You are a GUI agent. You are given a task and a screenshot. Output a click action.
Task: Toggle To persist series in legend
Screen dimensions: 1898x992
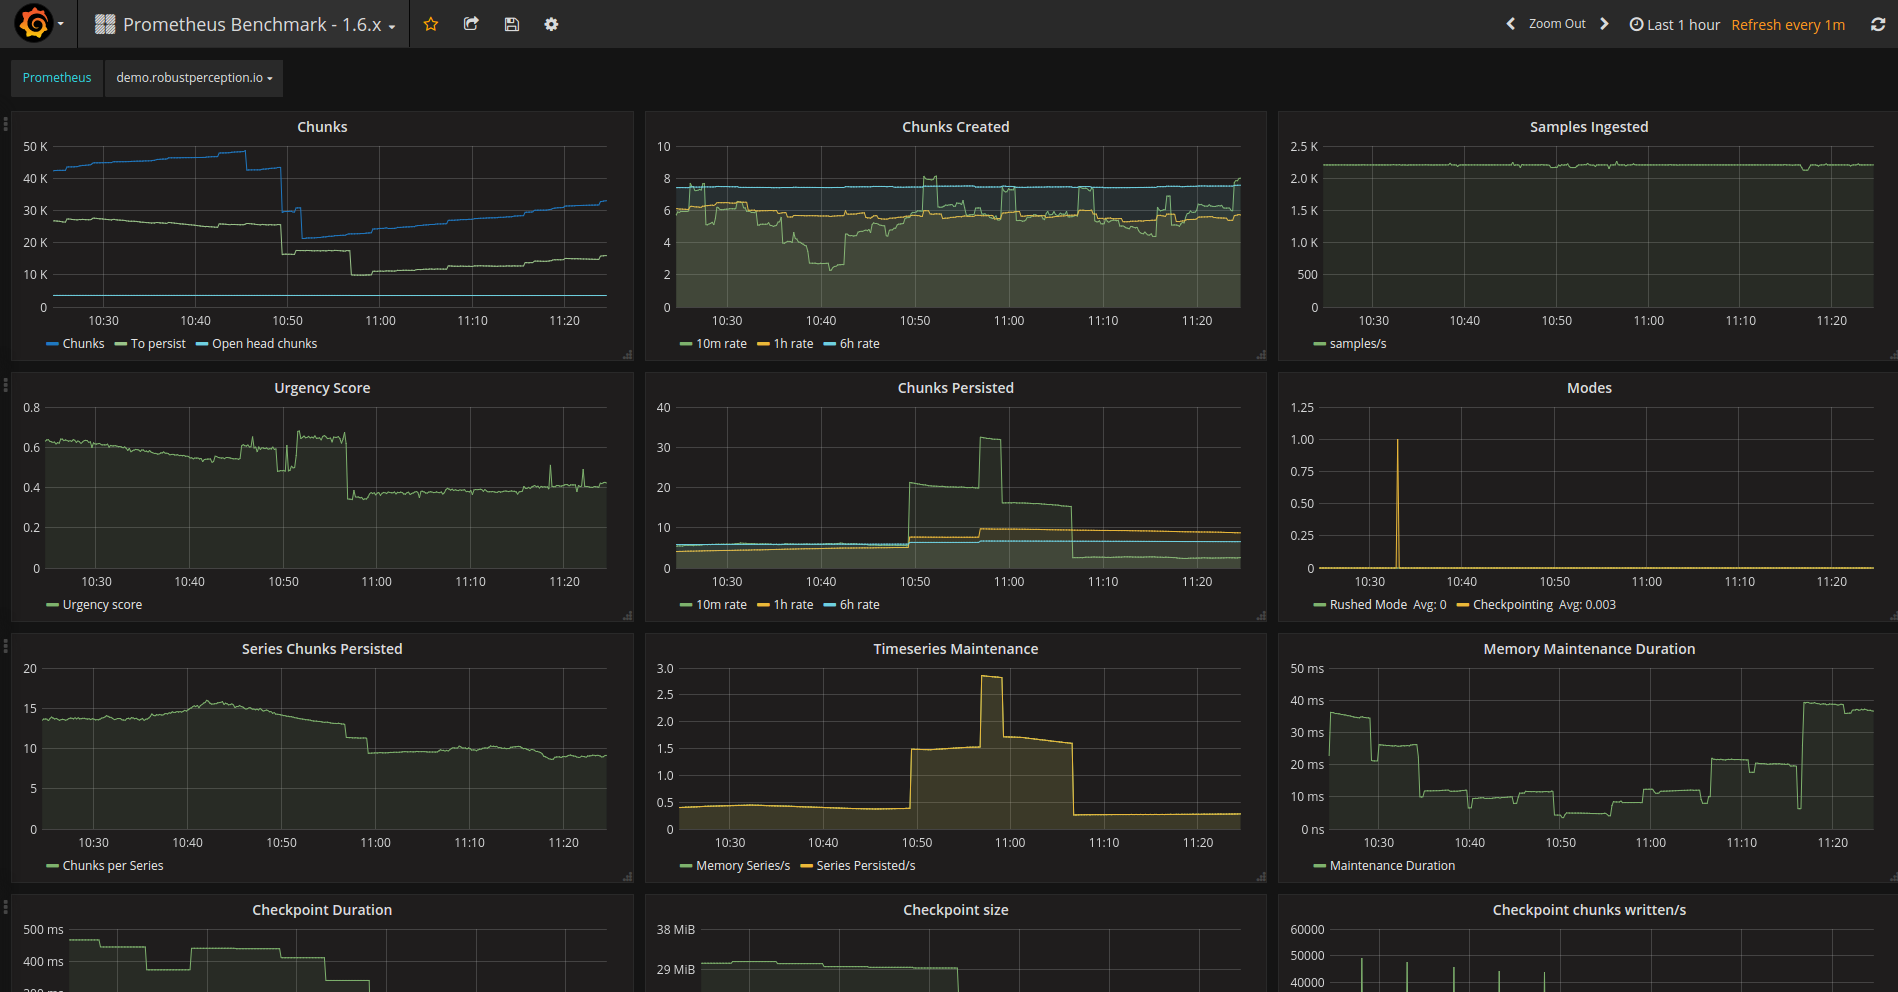point(158,344)
